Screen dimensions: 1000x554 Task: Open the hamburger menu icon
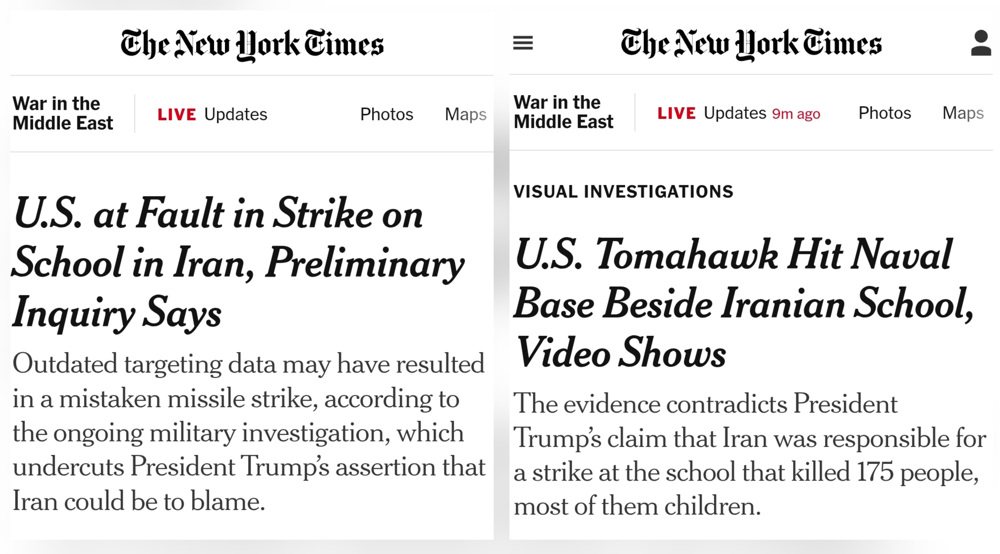pos(523,43)
